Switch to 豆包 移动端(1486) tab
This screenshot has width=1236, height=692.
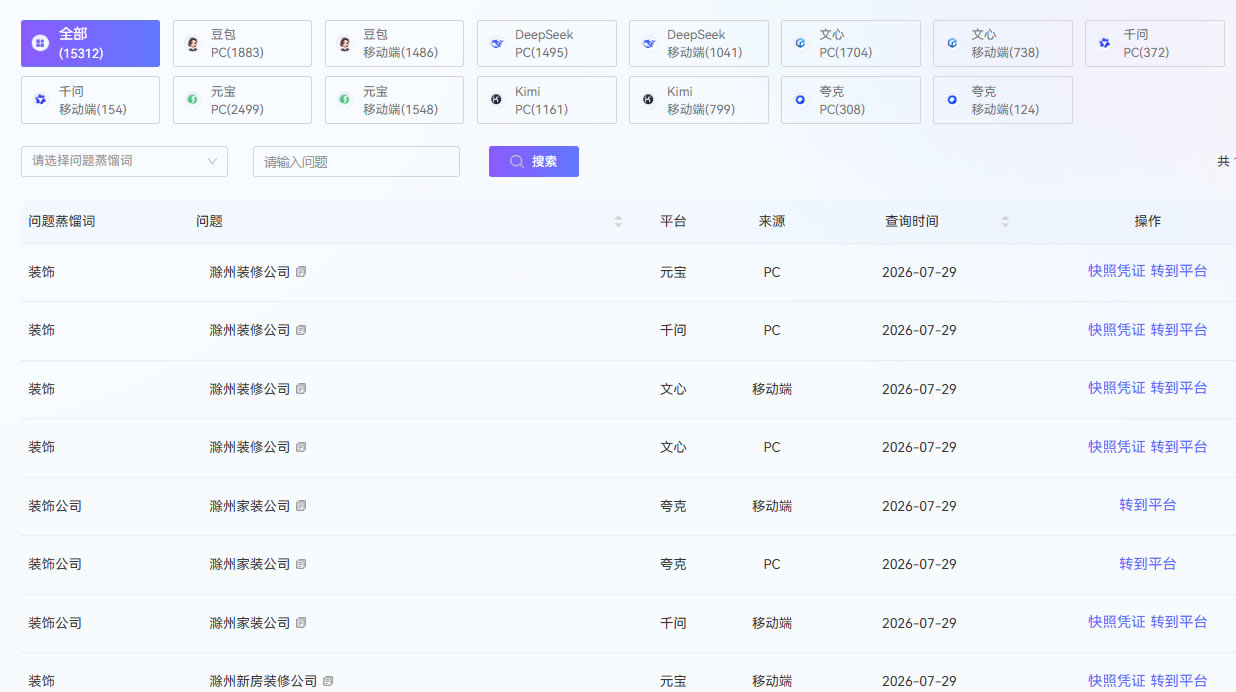394,44
